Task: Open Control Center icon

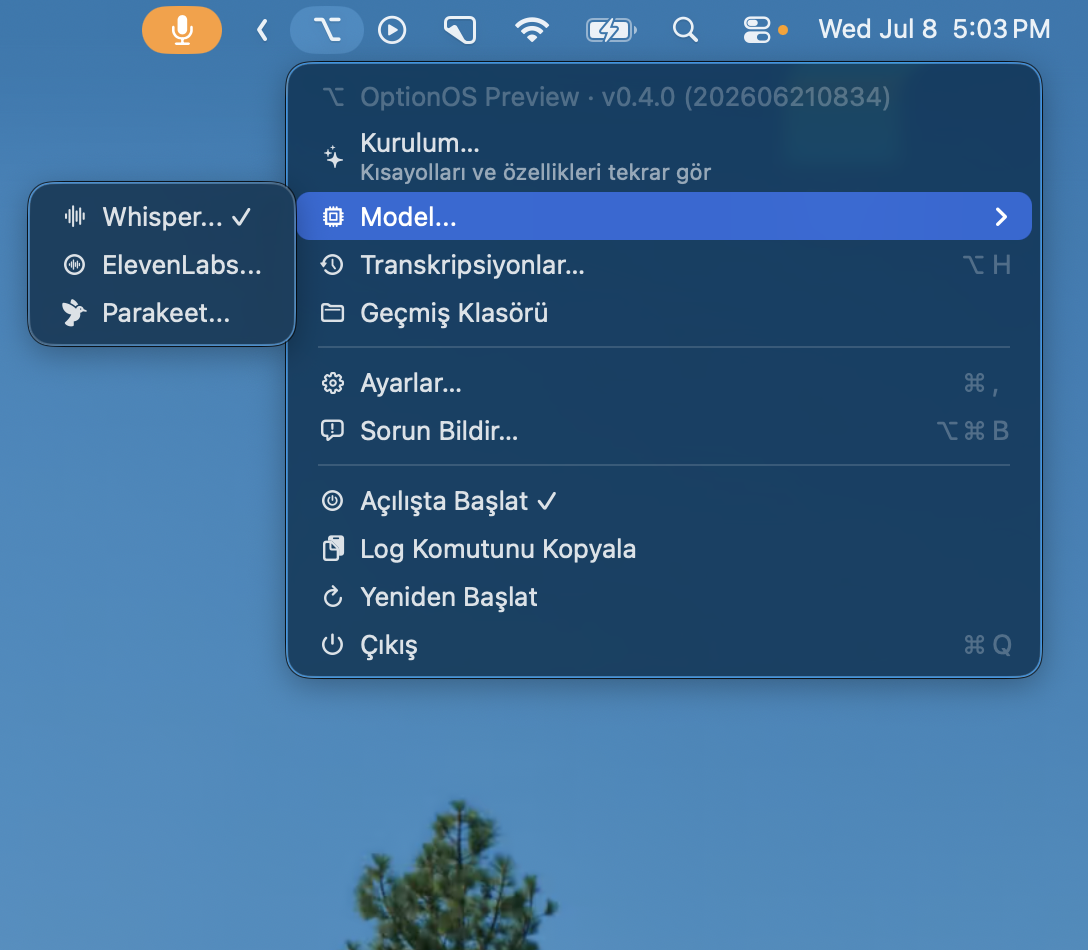Action: point(756,30)
